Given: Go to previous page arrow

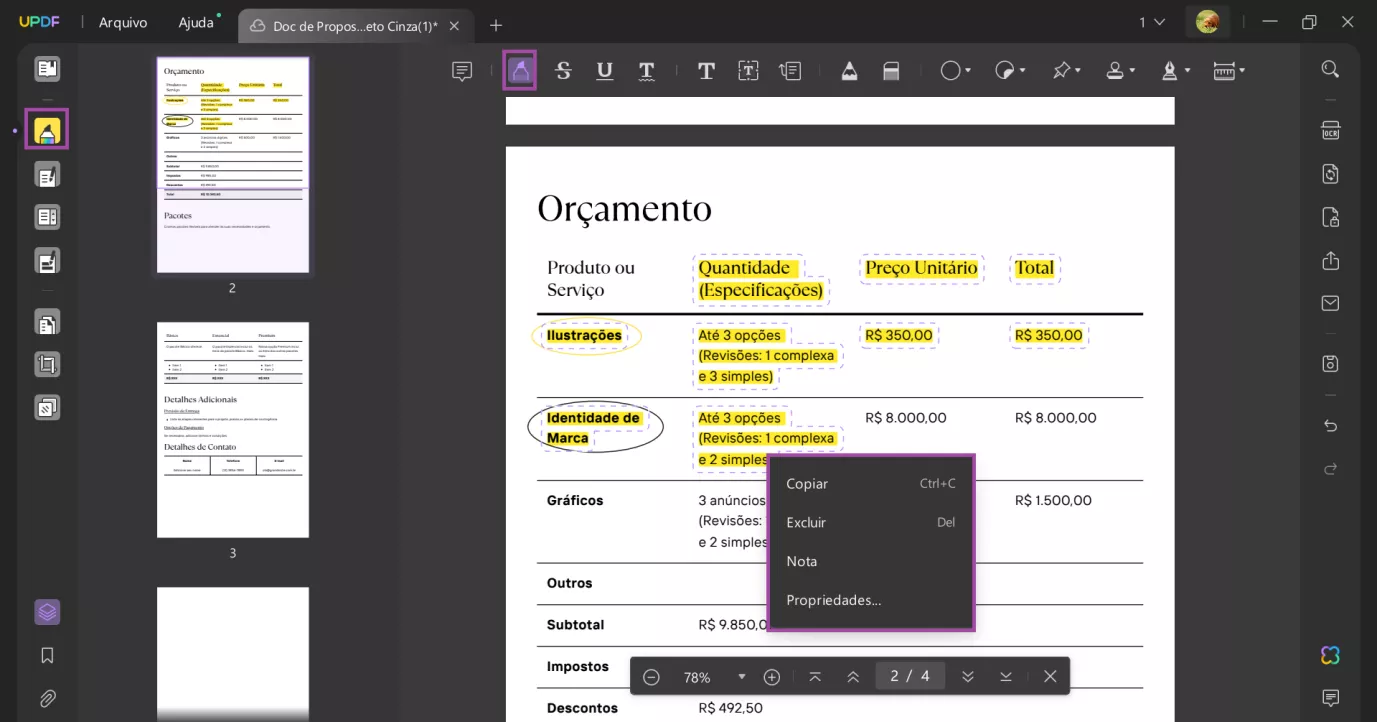Looking at the screenshot, I should tap(853, 677).
